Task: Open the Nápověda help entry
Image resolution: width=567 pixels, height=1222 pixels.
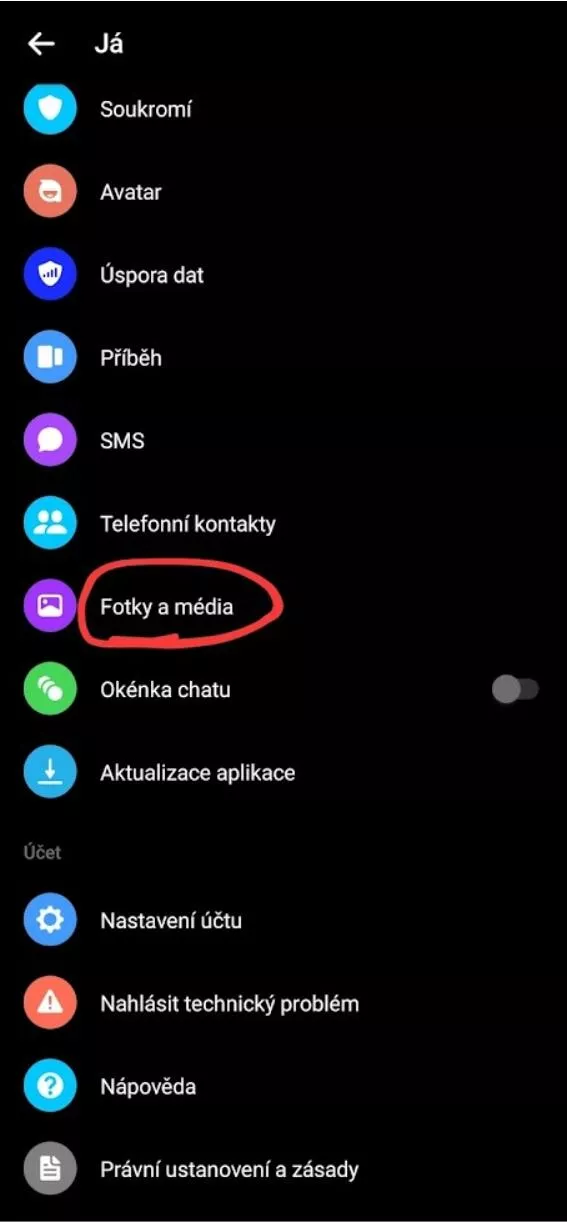Action: [283, 1086]
